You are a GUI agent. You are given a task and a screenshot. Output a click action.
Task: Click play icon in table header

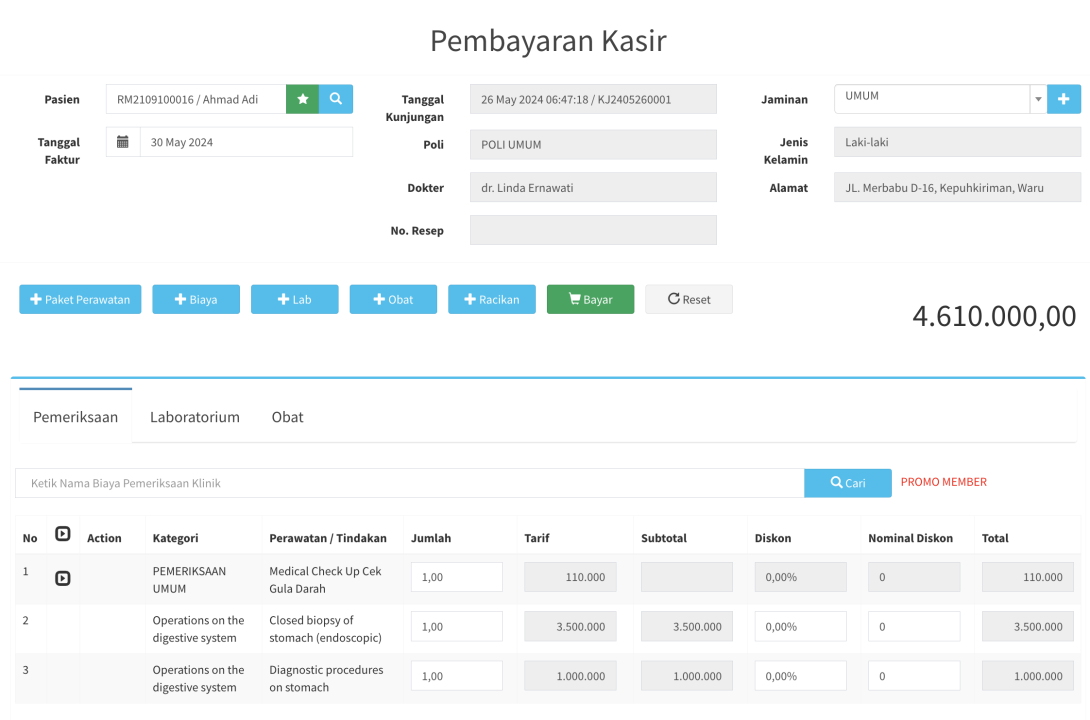click(63, 534)
